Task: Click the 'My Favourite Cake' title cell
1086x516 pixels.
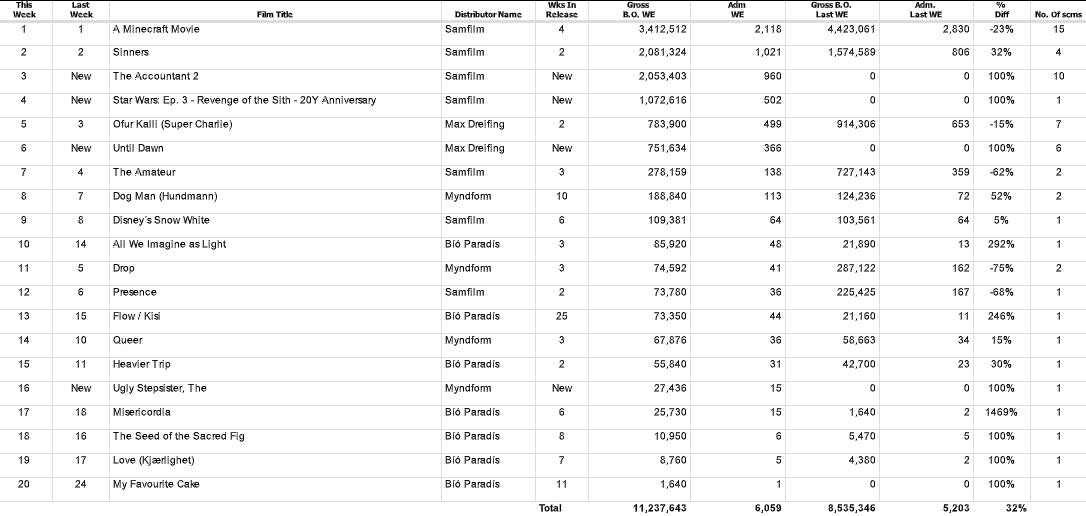Action: click(156, 484)
